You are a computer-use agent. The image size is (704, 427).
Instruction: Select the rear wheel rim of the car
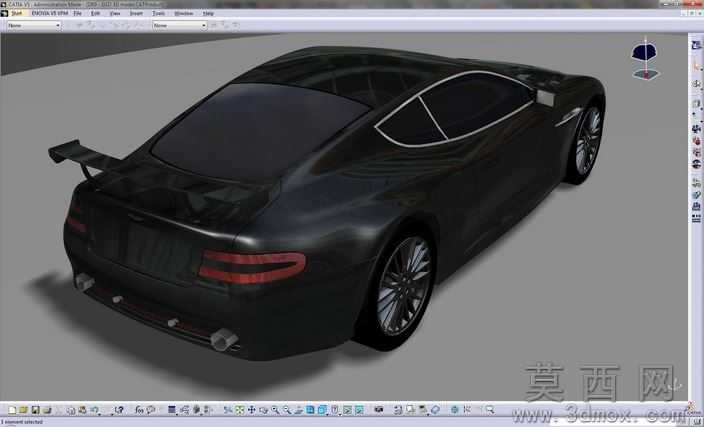[x=403, y=286]
